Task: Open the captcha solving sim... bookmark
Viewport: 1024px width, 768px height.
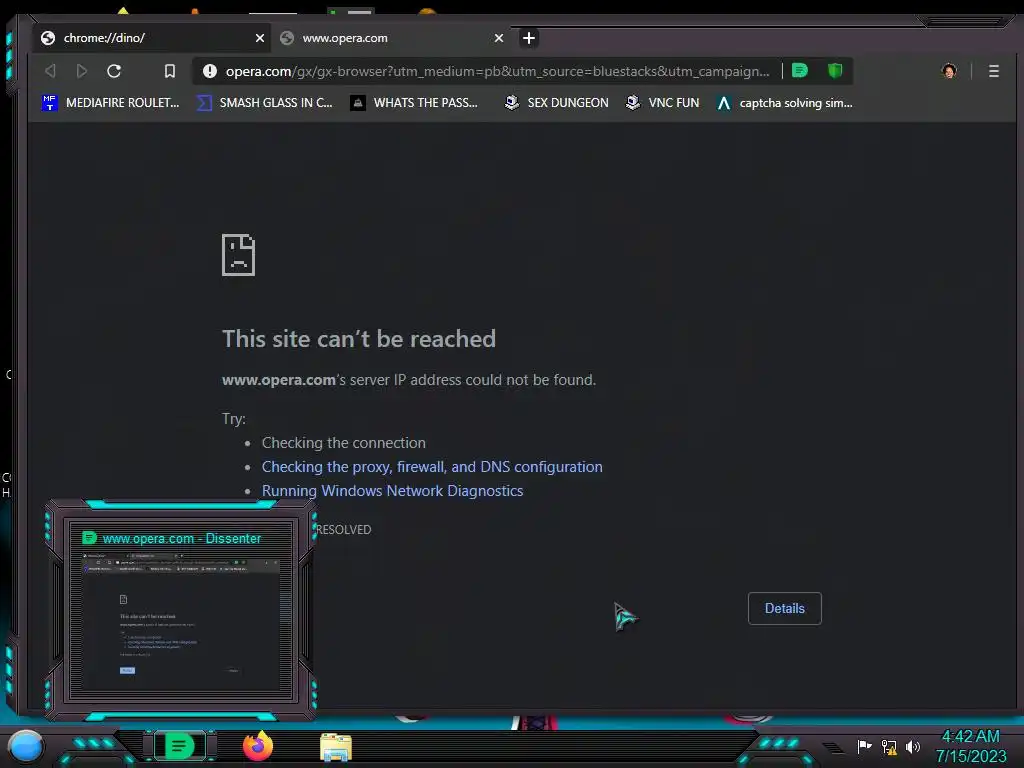Action: click(x=784, y=103)
